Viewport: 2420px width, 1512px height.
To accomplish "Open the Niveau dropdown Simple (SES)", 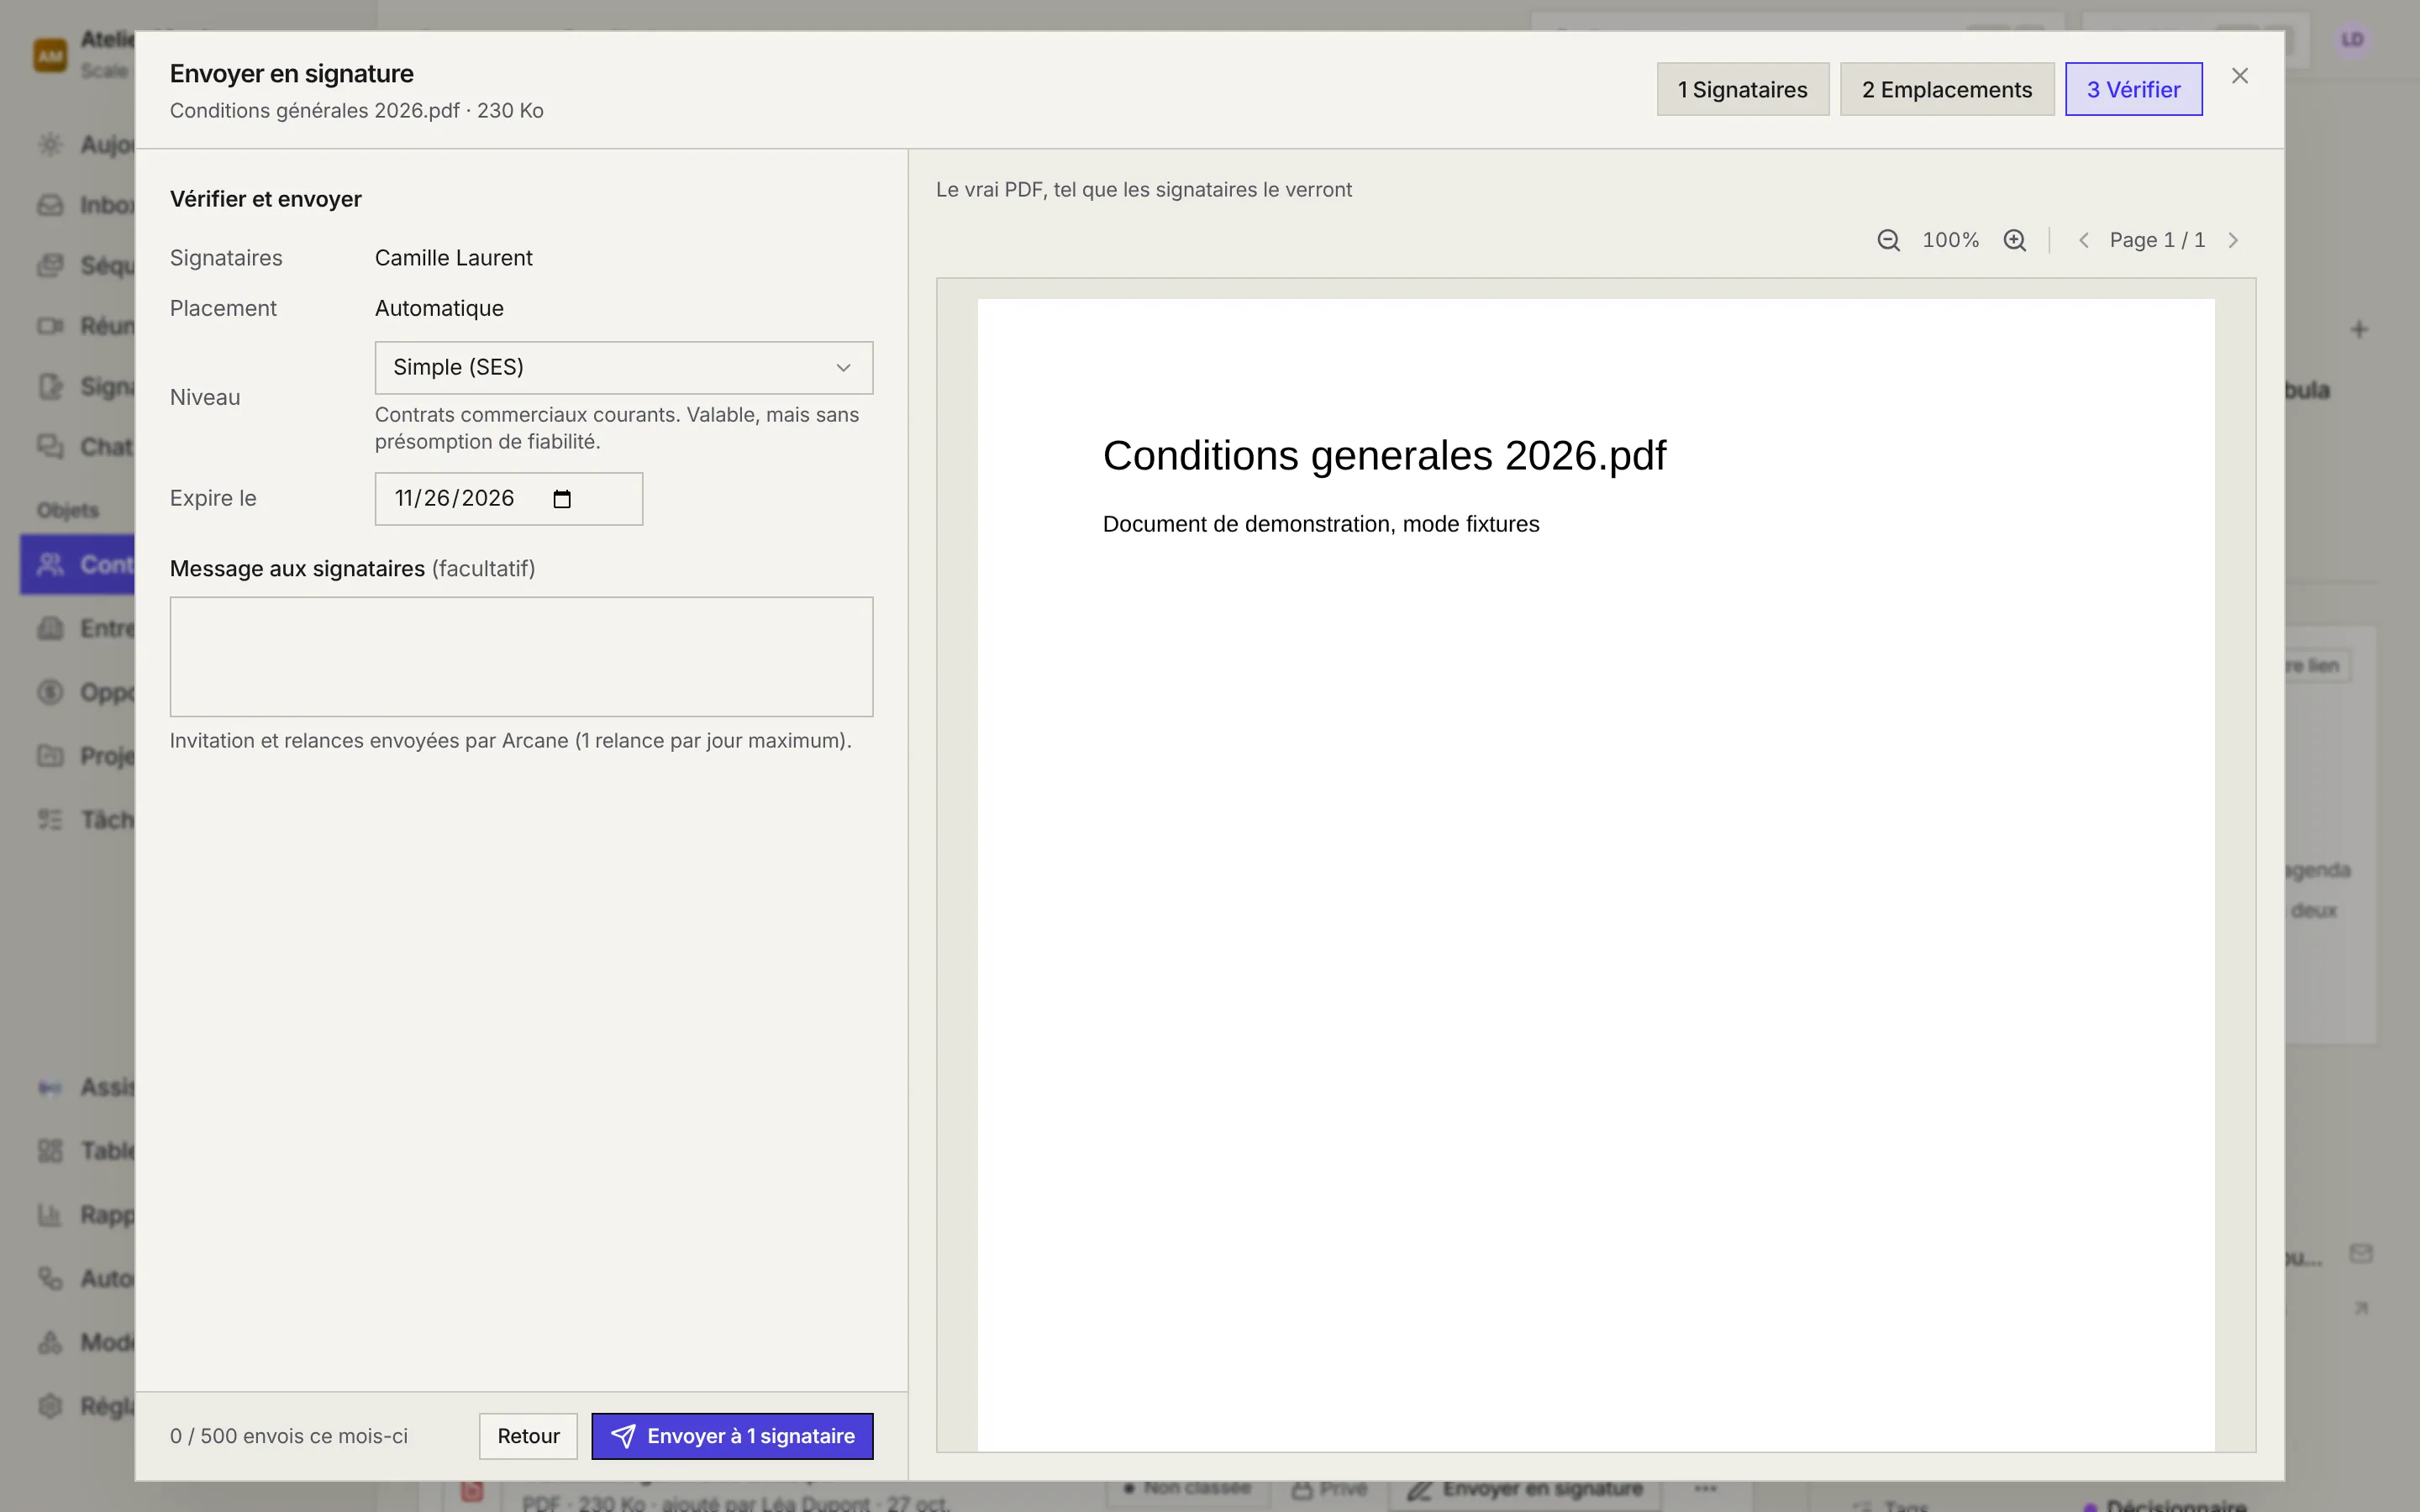I will 623,367.
